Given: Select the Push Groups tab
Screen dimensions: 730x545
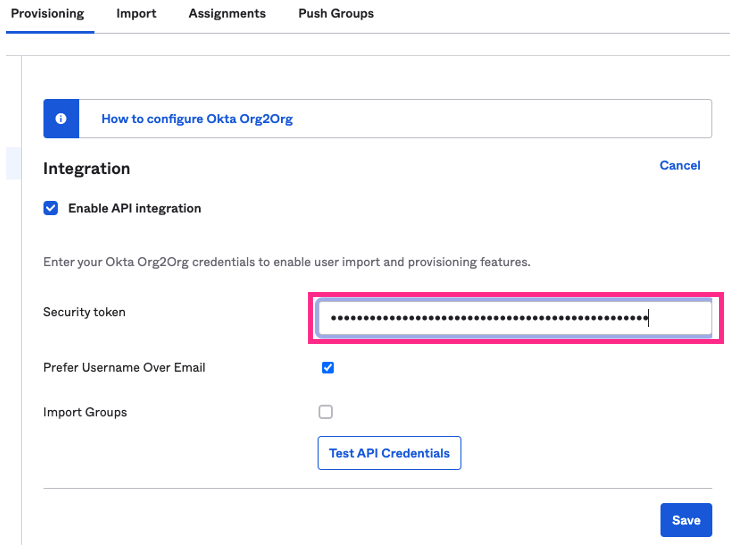Looking at the screenshot, I should pyautogui.click(x=336, y=14).
